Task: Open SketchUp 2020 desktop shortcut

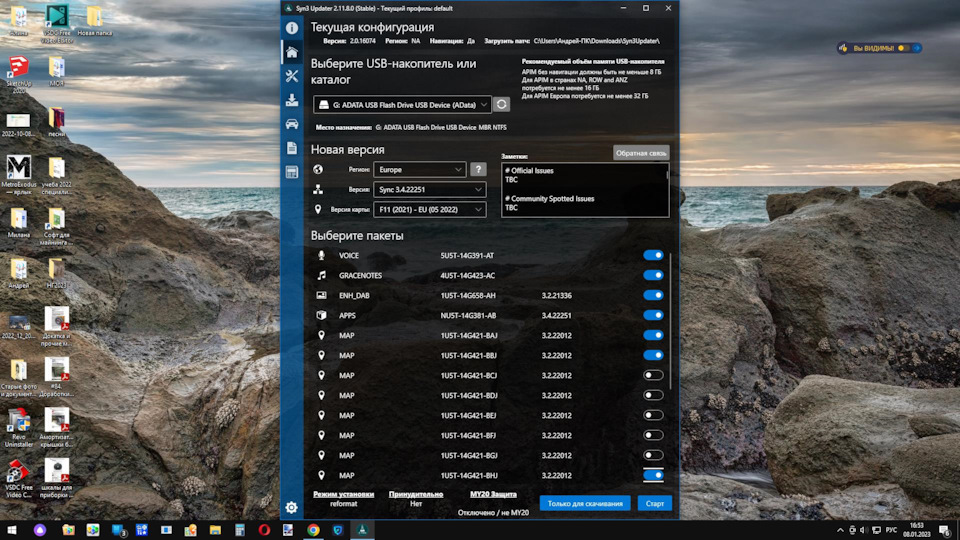Action: tap(18, 74)
